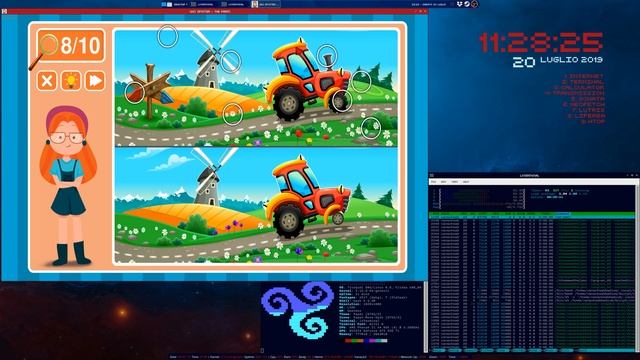
Task: Click the purple flowers on the lower picture's hill
Action: 234,224
